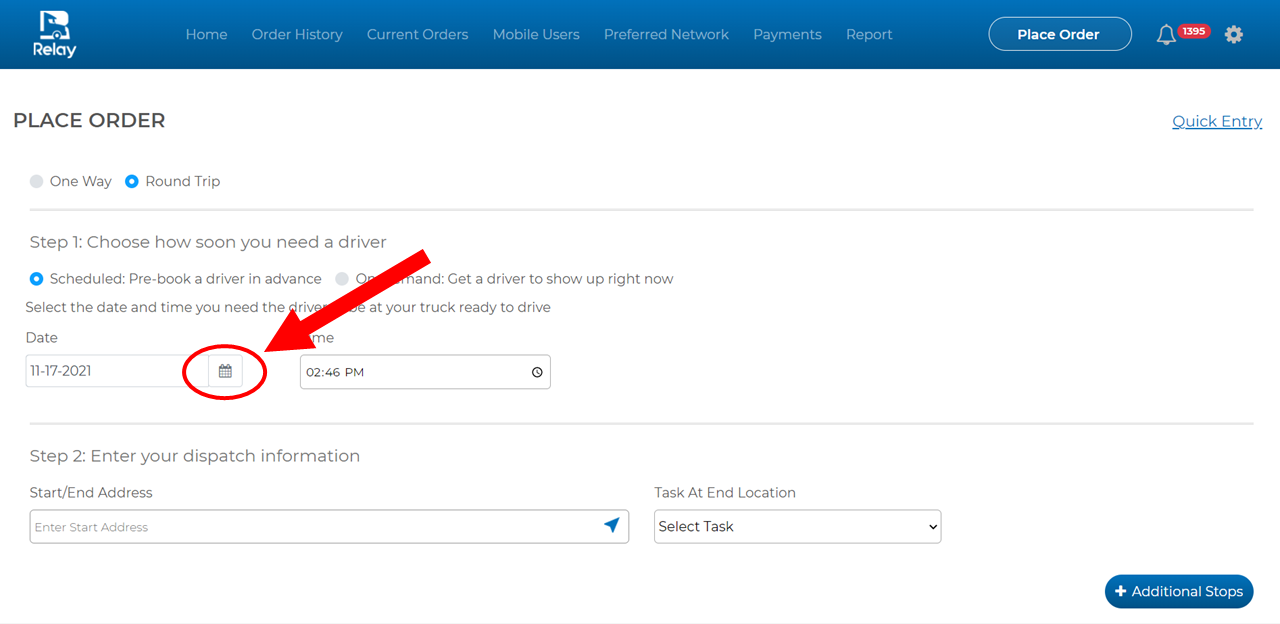Click the Additional Stops button
Screen dimensions: 1280x624
pyautogui.click(x=1178, y=591)
